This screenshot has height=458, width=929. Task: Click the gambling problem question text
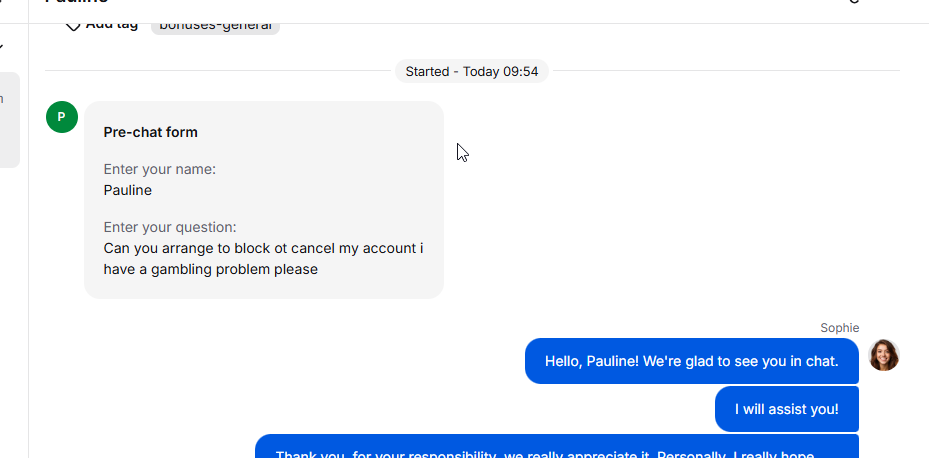pos(263,259)
